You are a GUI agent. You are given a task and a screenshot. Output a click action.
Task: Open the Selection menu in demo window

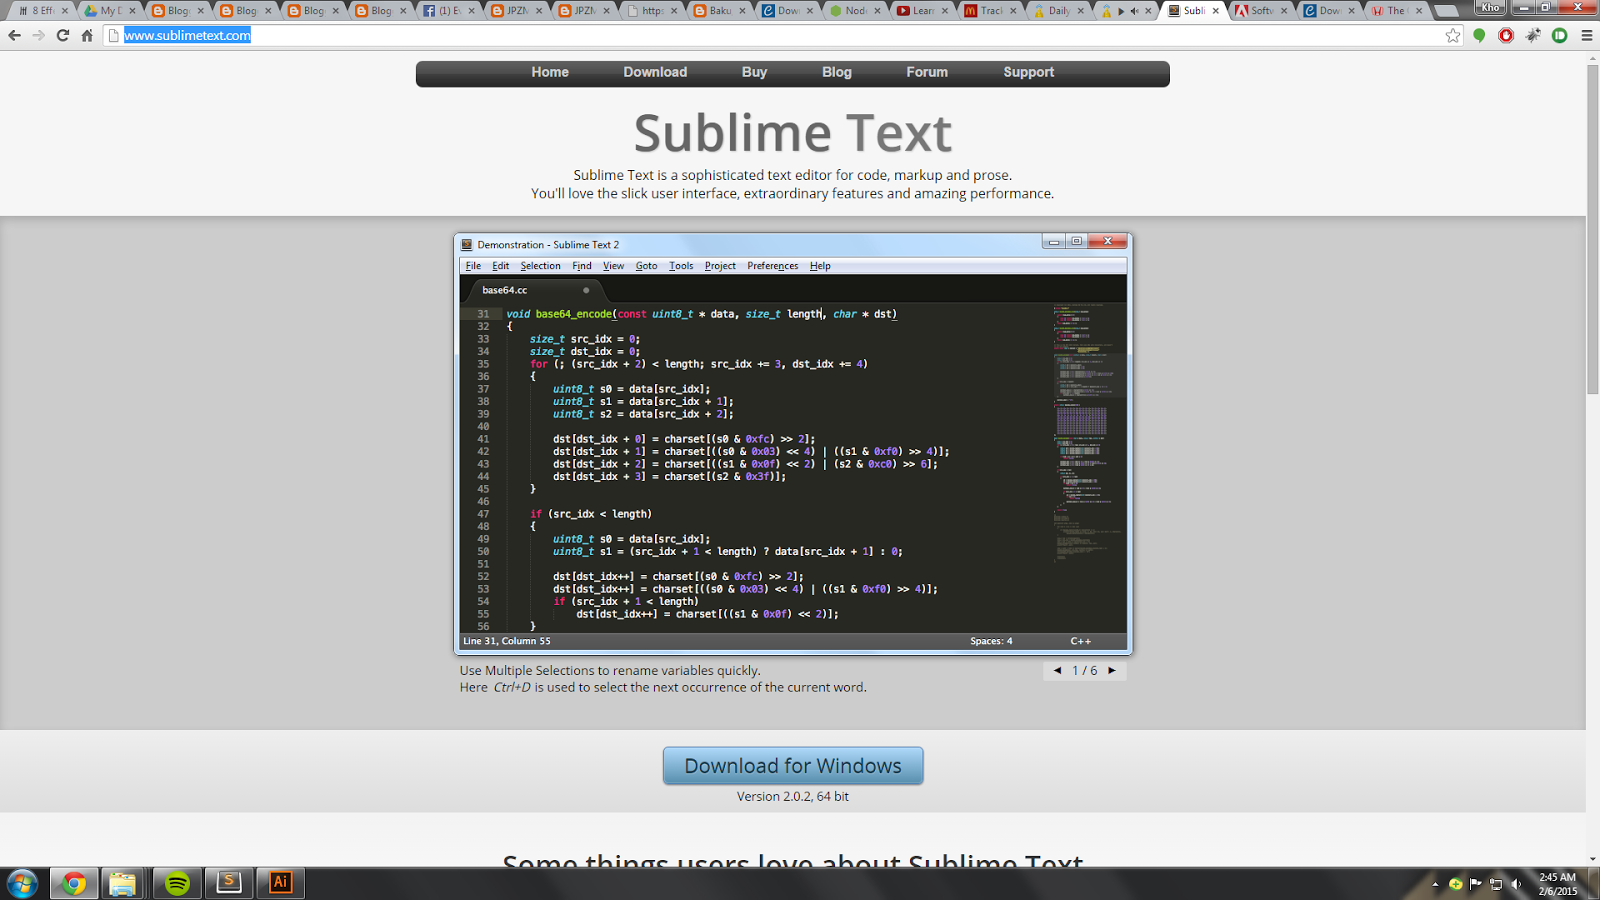tap(540, 266)
